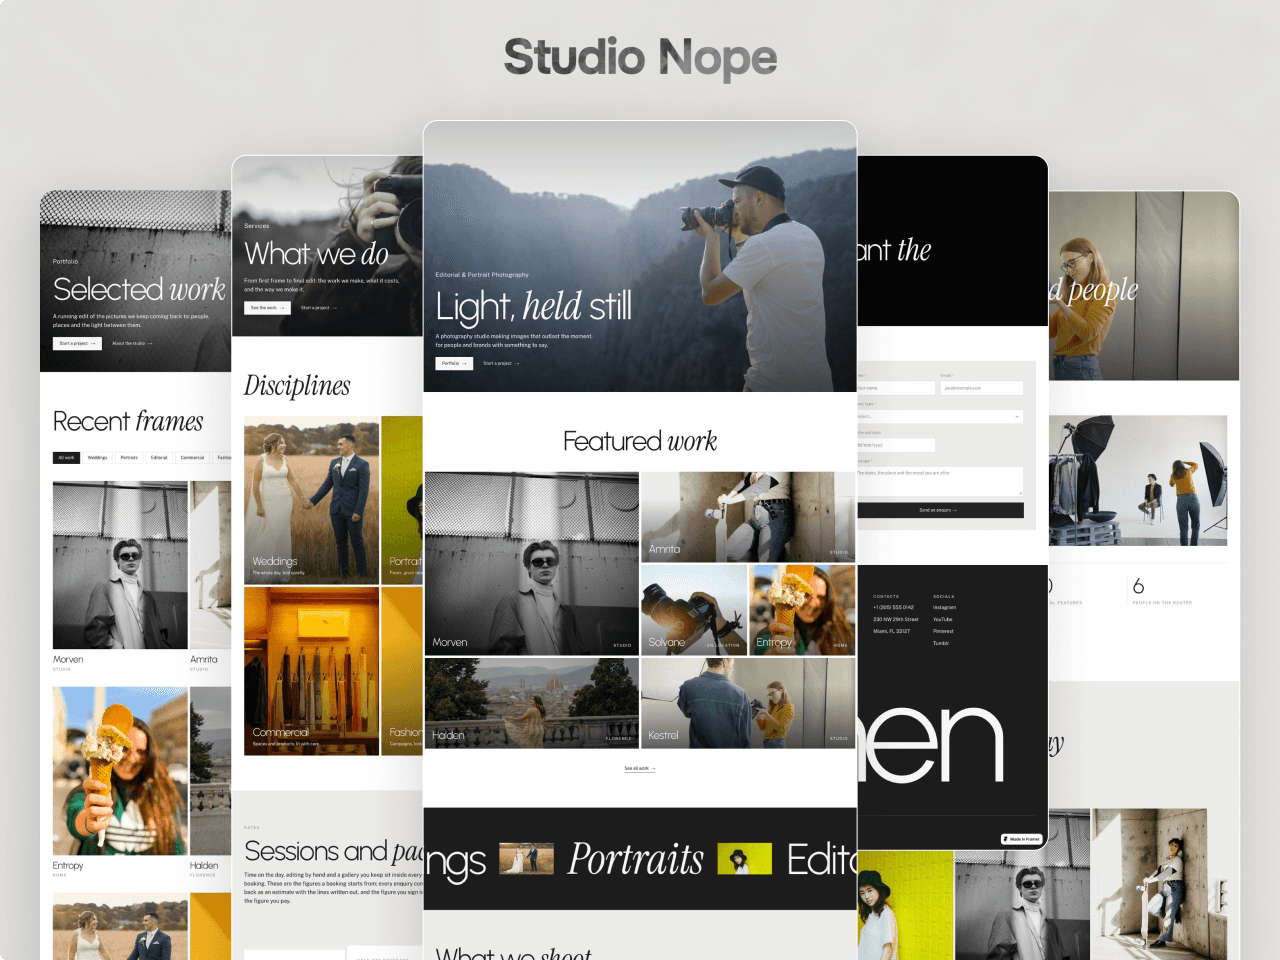Viewport: 1280px width, 960px height.
Task: Open the Tumblr social link
Action: (x=941, y=643)
